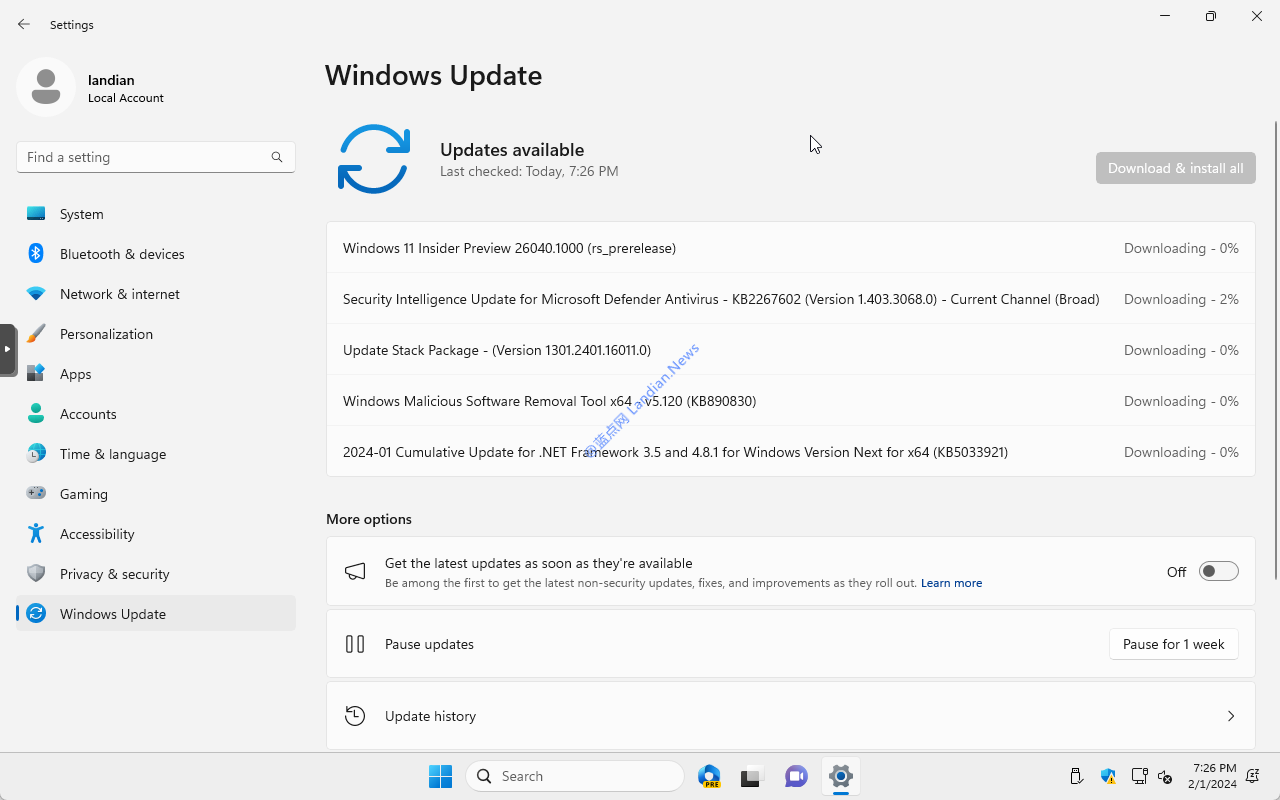Screen dimensions: 1280x800
Task: Click the Gaming controller icon
Action: click(36, 494)
